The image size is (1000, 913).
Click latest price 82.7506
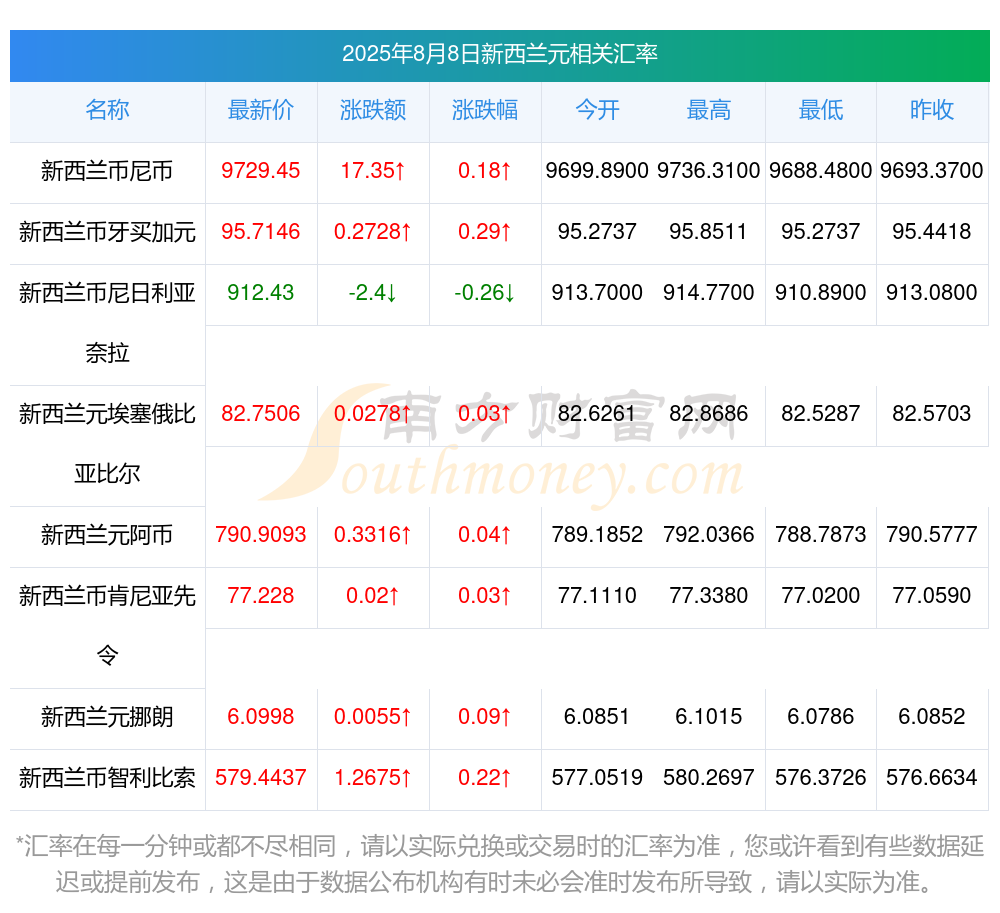click(x=261, y=414)
